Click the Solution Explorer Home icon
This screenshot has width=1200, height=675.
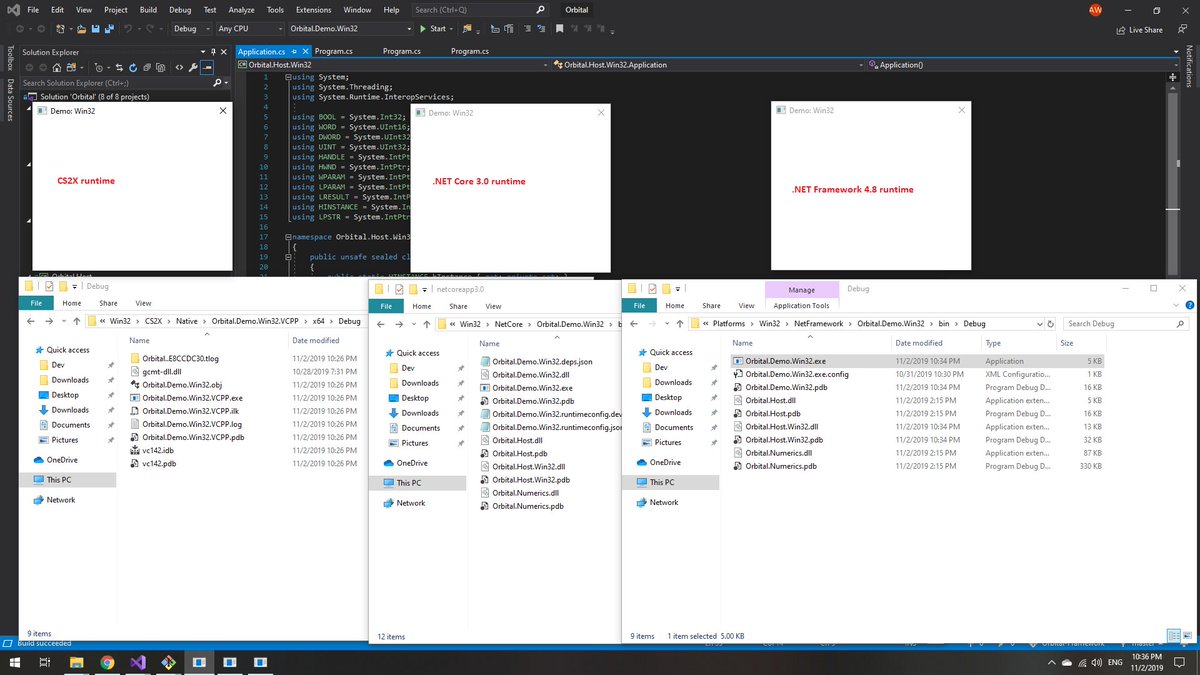point(57,68)
